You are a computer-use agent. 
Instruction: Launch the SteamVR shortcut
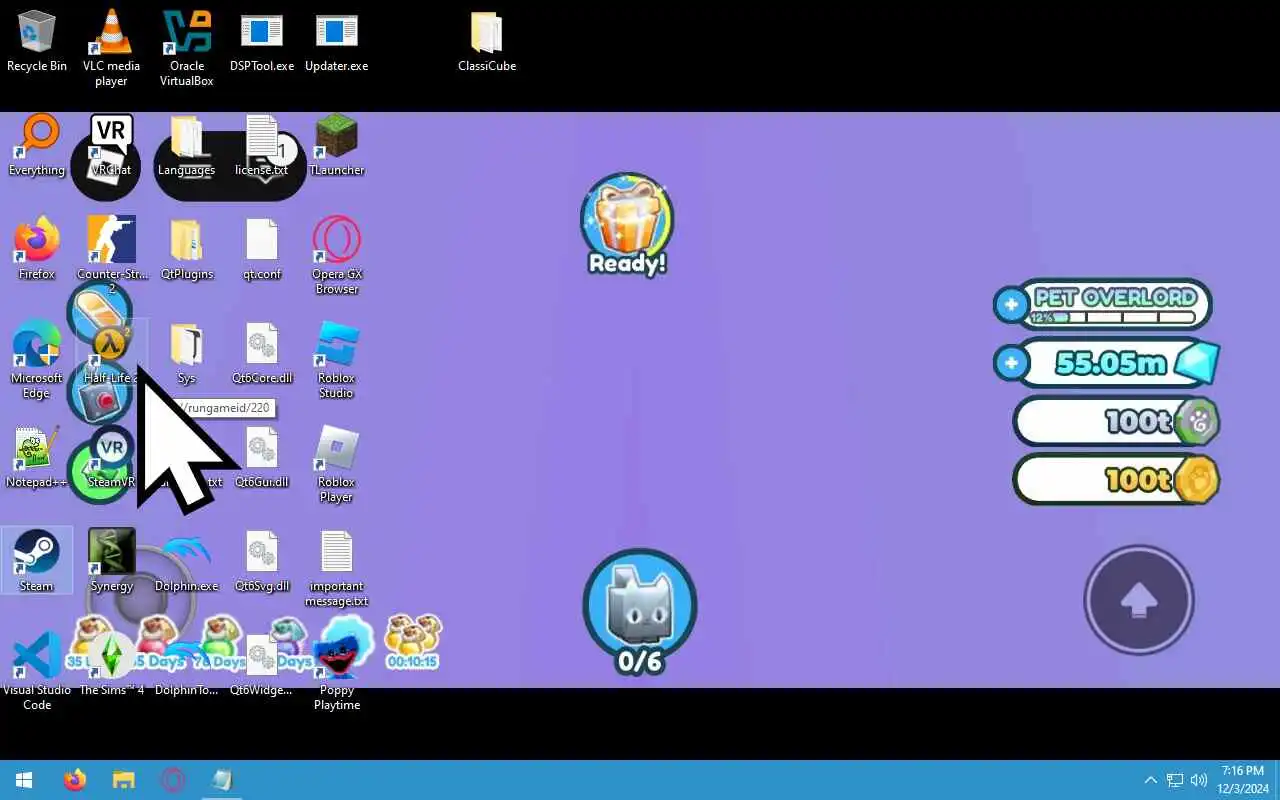[x=111, y=458]
